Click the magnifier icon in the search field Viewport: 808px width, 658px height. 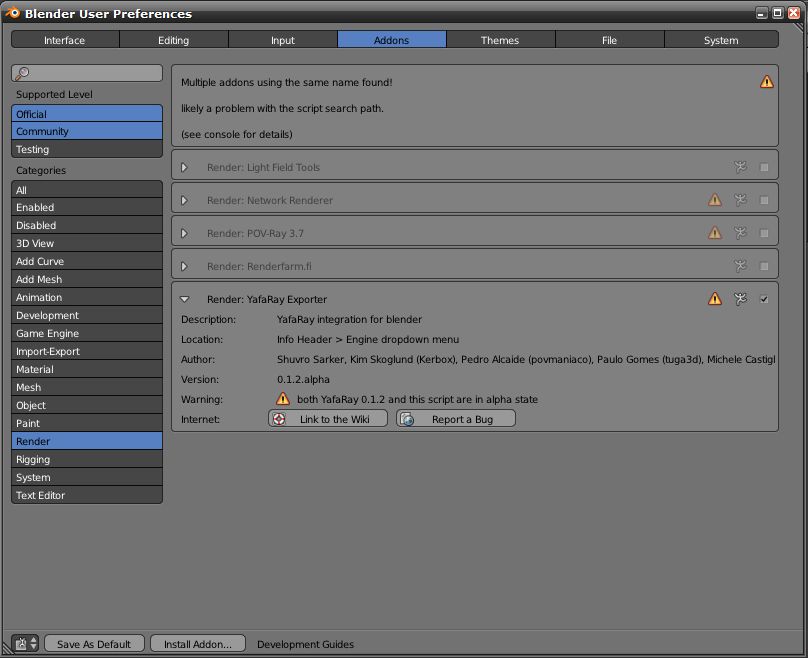tap(22, 73)
